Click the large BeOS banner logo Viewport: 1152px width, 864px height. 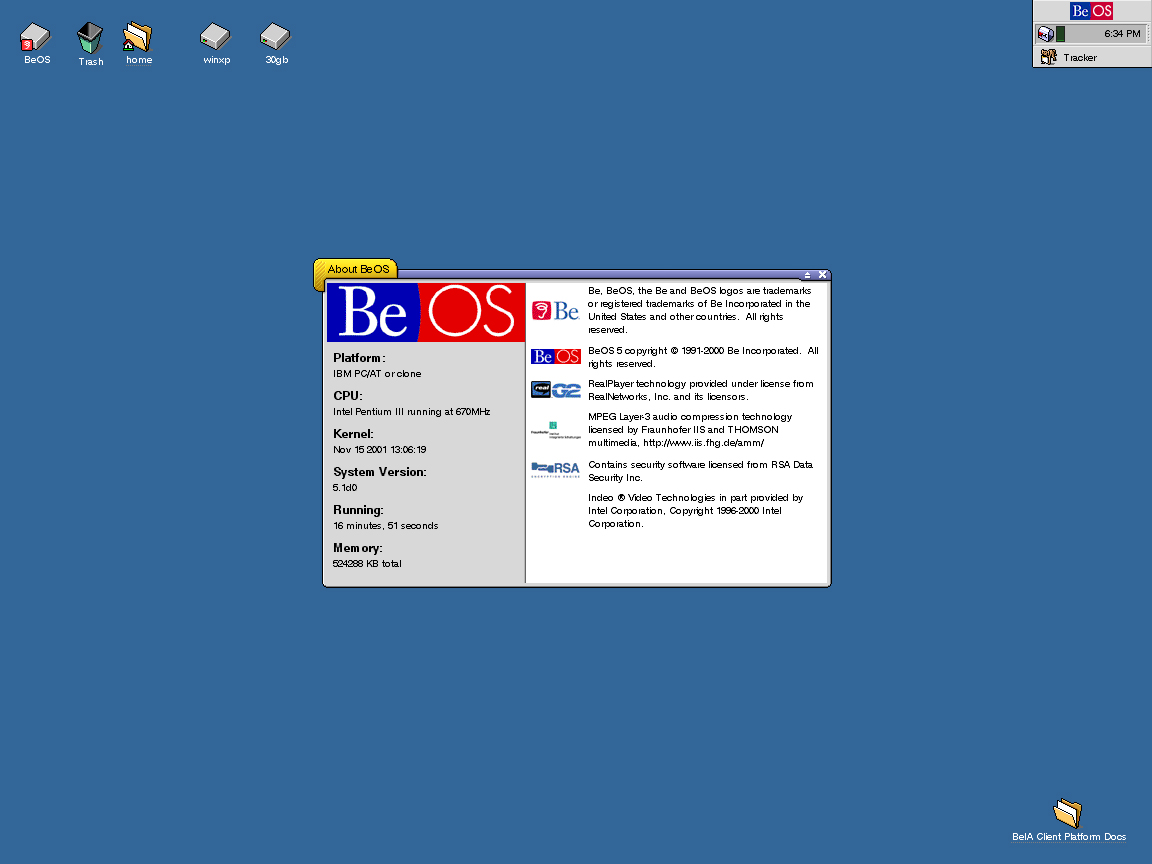[x=426, y=312]
